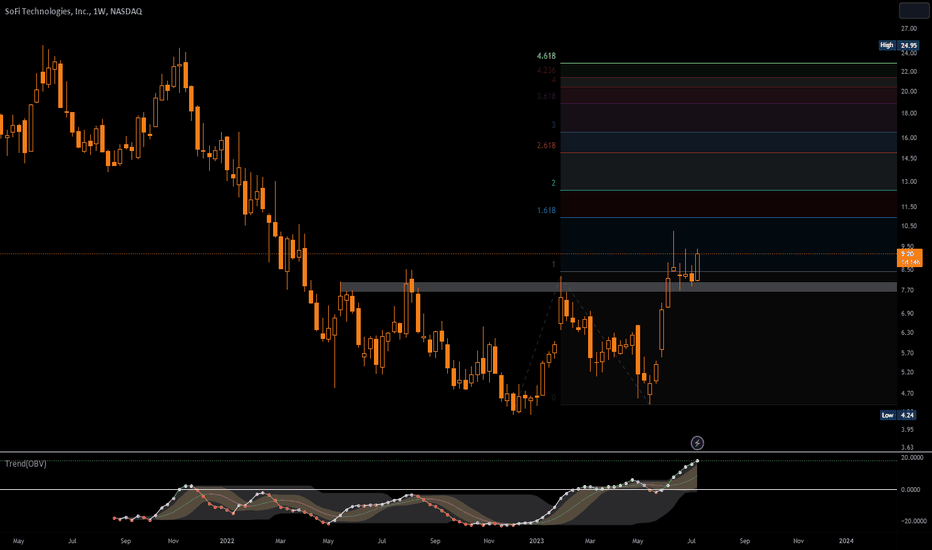This screenshot has height=550, width=932.
Task: Click the High 24.95 price label
Action: pyautogui.click(x=899, y=45)
